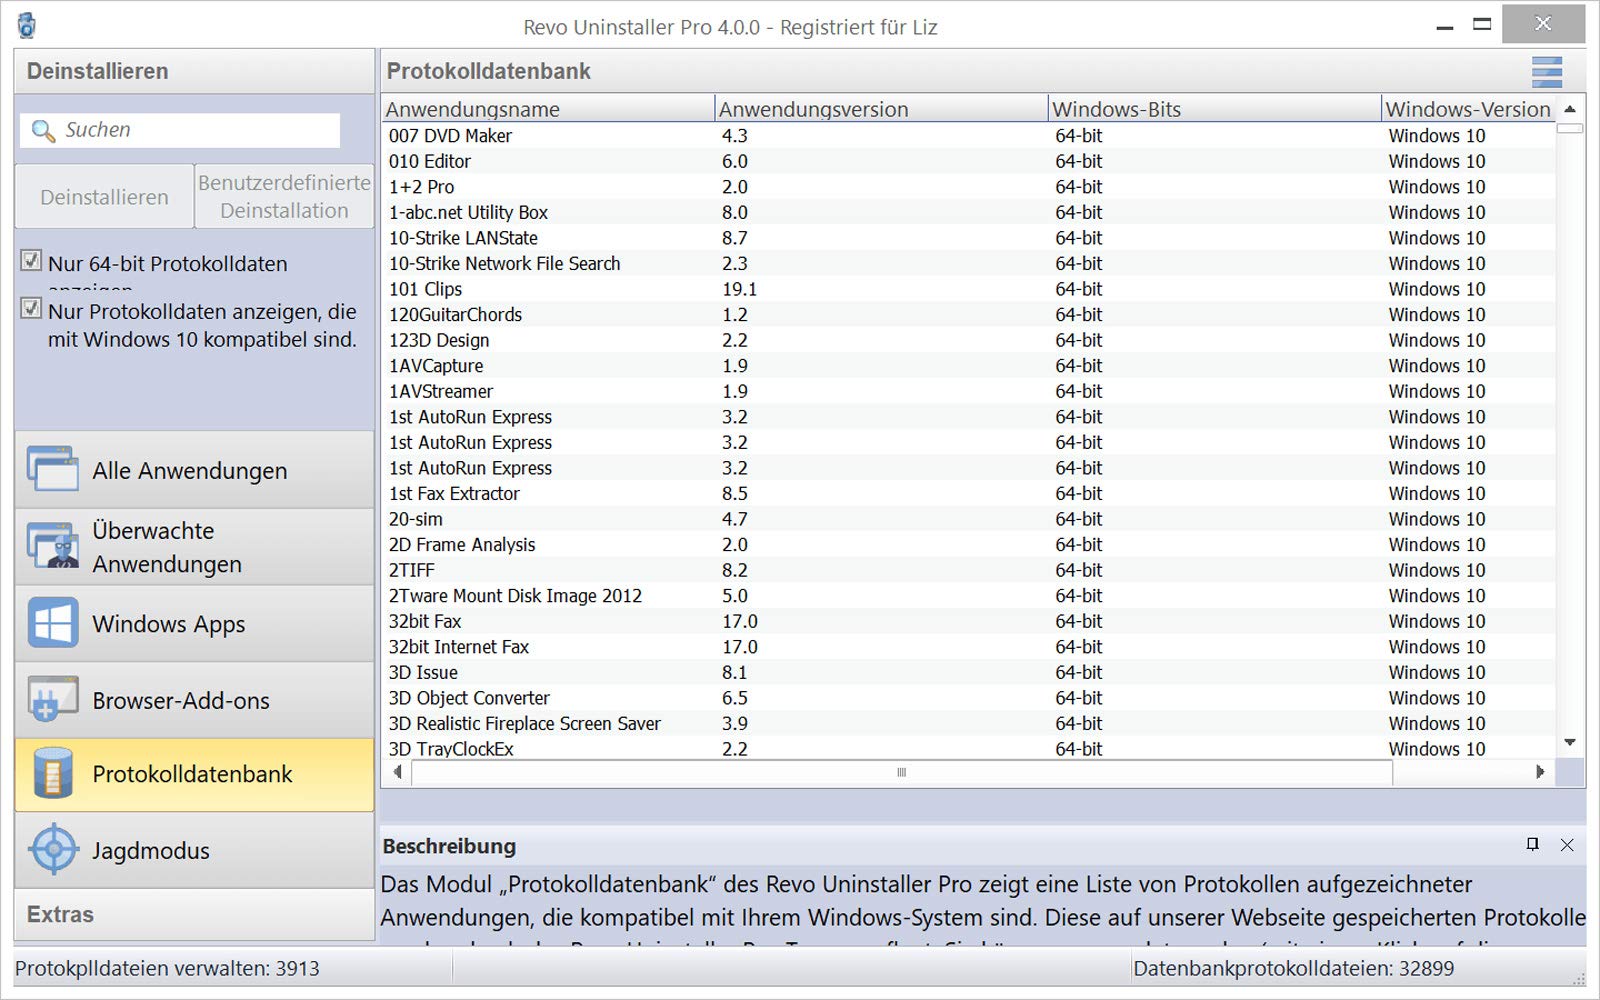1600x1000 pixels.
Task: Sort by Windows-Version column header
Action: [x=1468, y=109]
